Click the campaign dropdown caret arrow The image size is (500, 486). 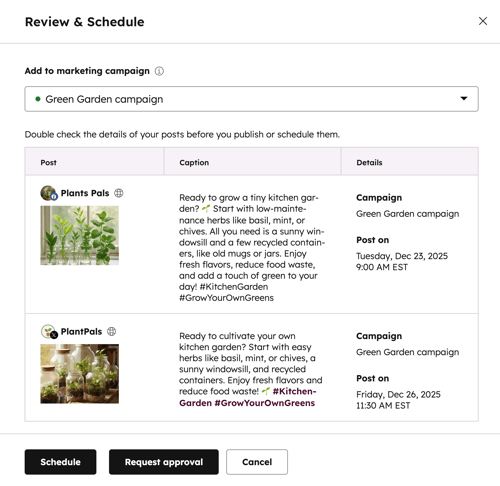464,98
